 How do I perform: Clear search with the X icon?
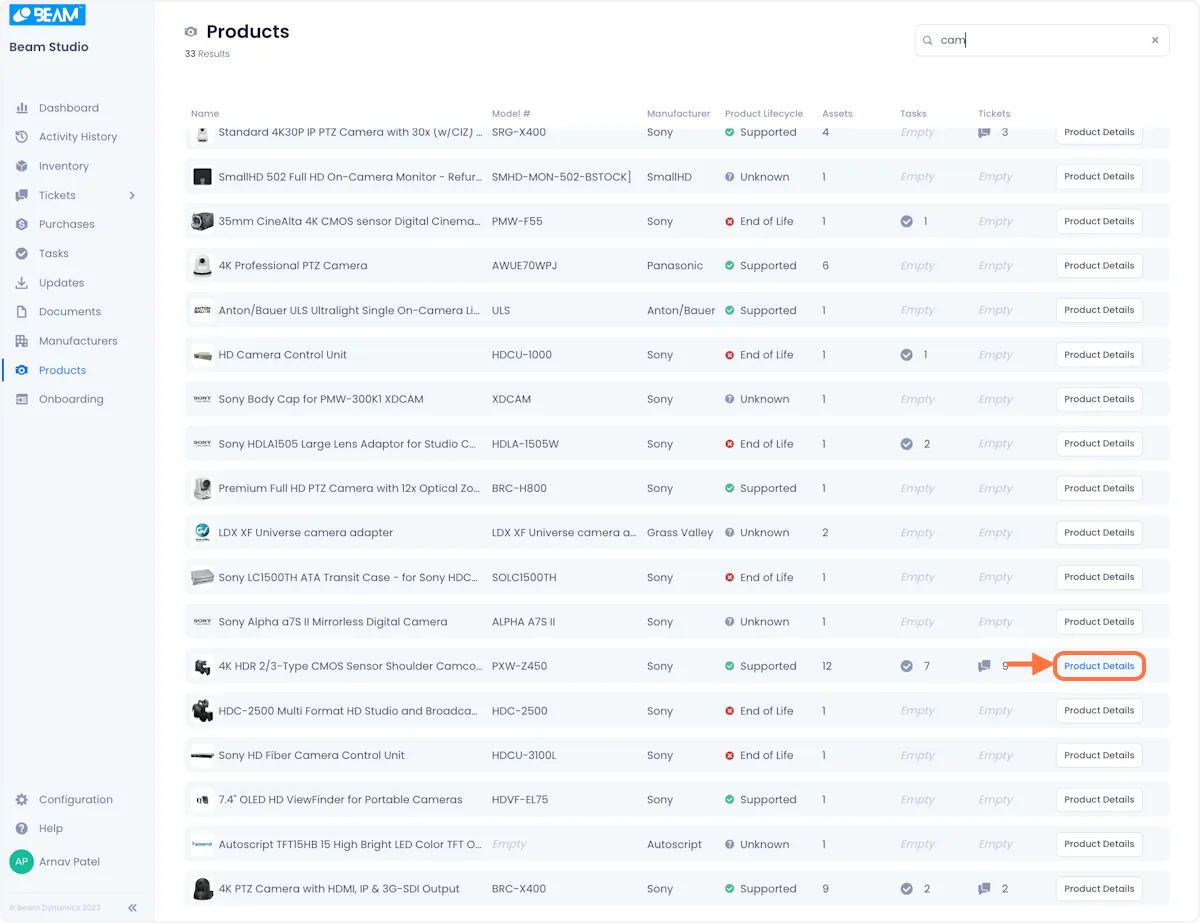(1155, 41)
